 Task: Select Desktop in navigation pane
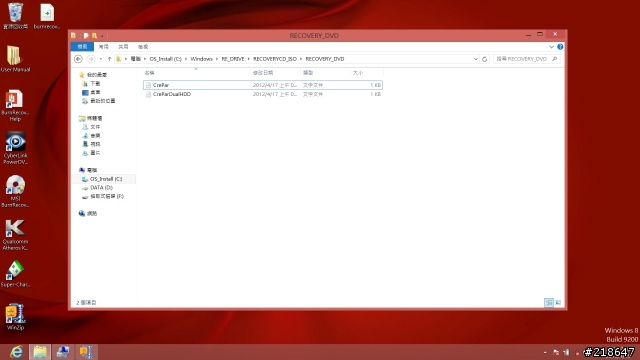point(91,93)
